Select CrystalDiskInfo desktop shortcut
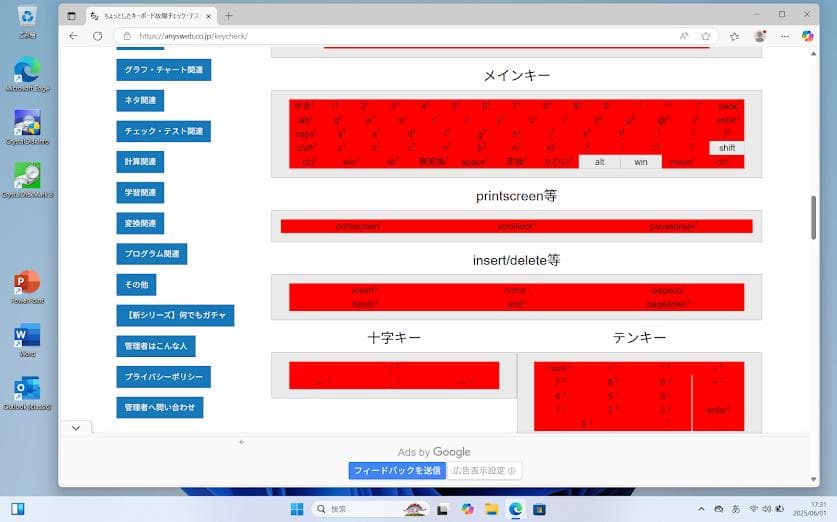The height and width of the screenshot is (522, 837). 27,128
